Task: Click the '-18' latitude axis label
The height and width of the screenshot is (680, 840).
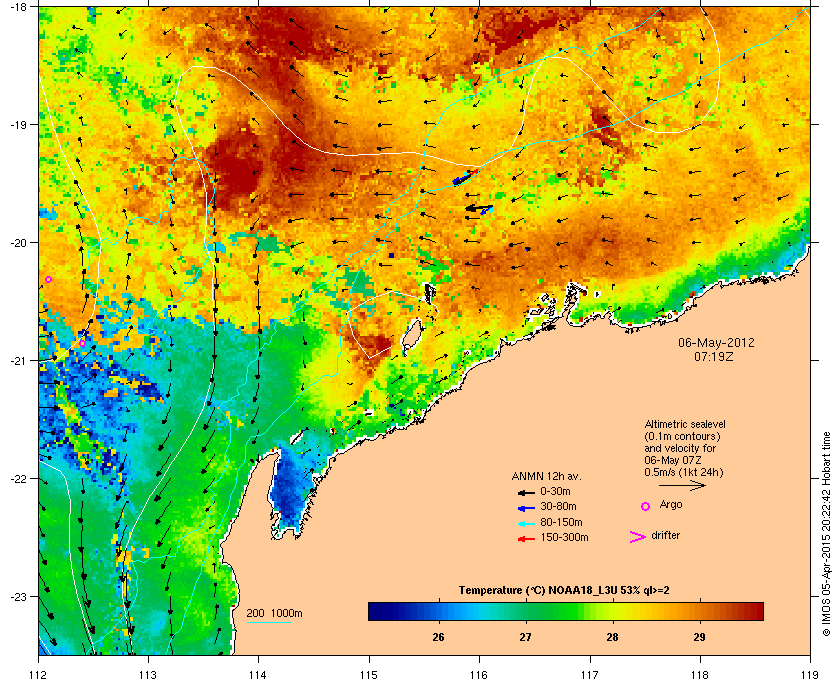Action: tap(19, 6)
